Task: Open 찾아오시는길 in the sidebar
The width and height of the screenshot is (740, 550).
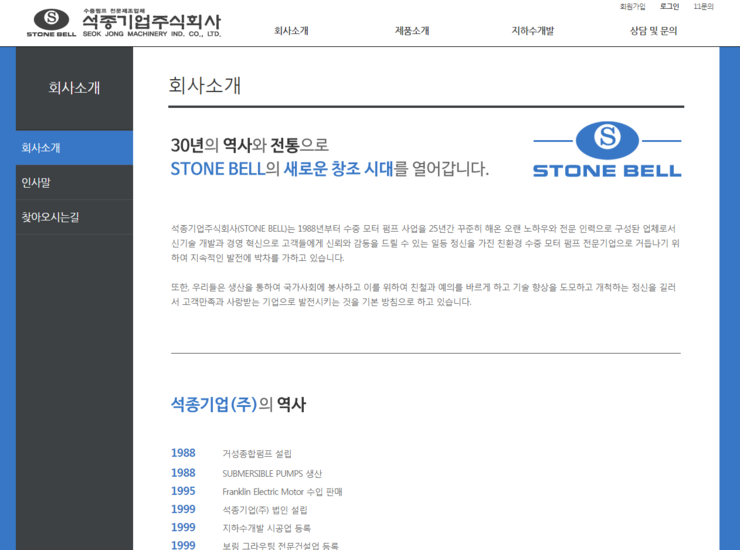Action: pos(74,217)
